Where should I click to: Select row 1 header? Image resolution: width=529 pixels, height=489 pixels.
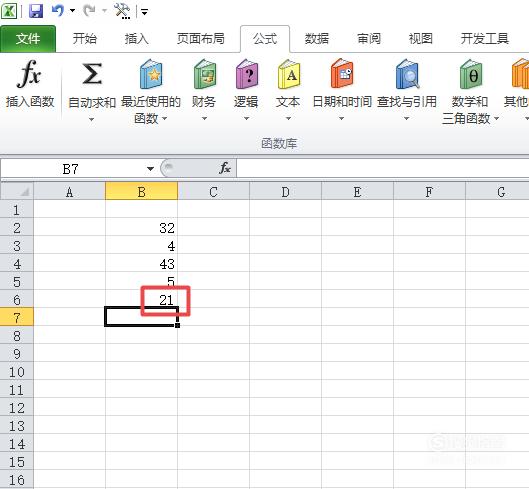coord(17,210)
